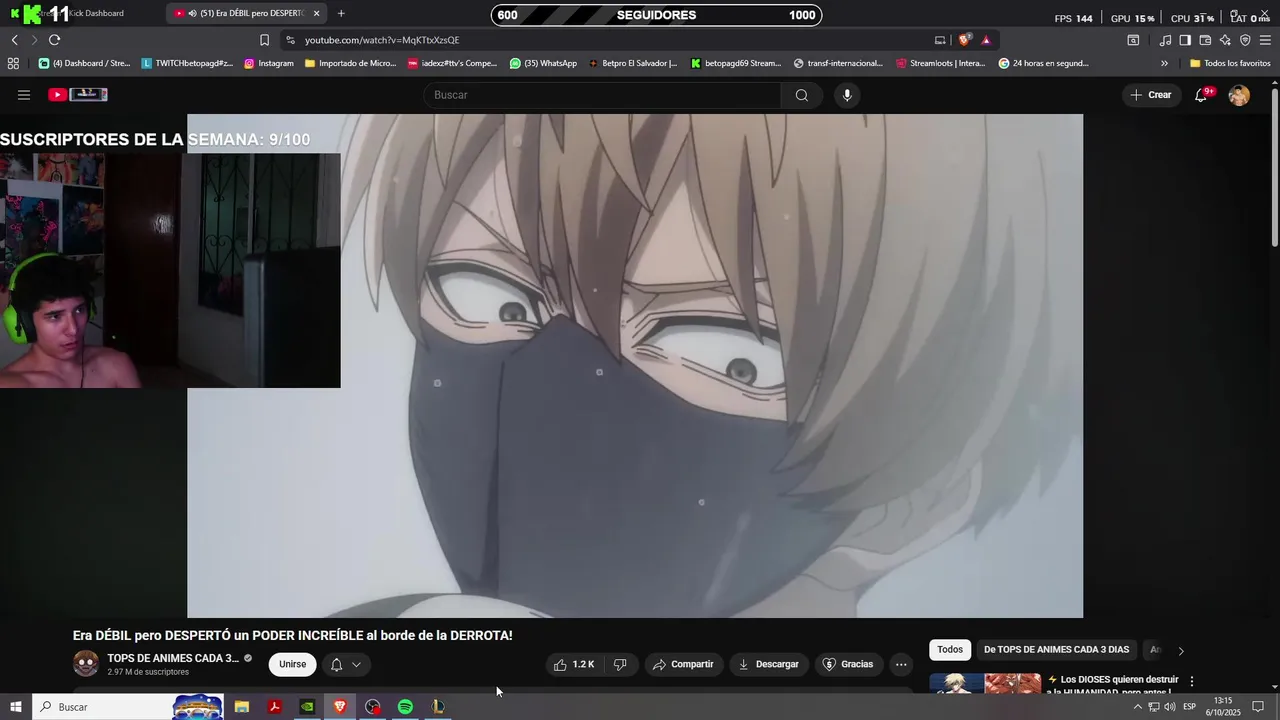Select the Todos filter chip
Screen dimensions: 1280x720
tap(950, 650)
